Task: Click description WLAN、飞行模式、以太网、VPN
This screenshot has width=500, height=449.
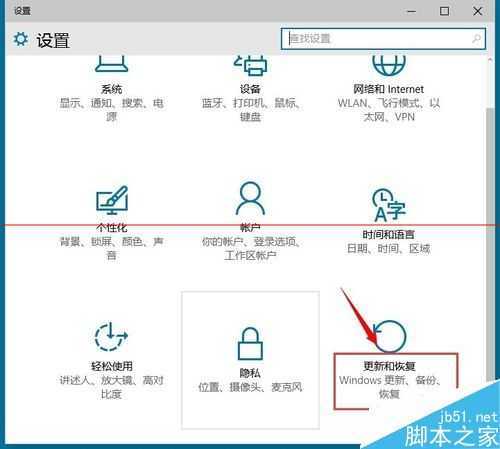Action: tap(389, 110)
